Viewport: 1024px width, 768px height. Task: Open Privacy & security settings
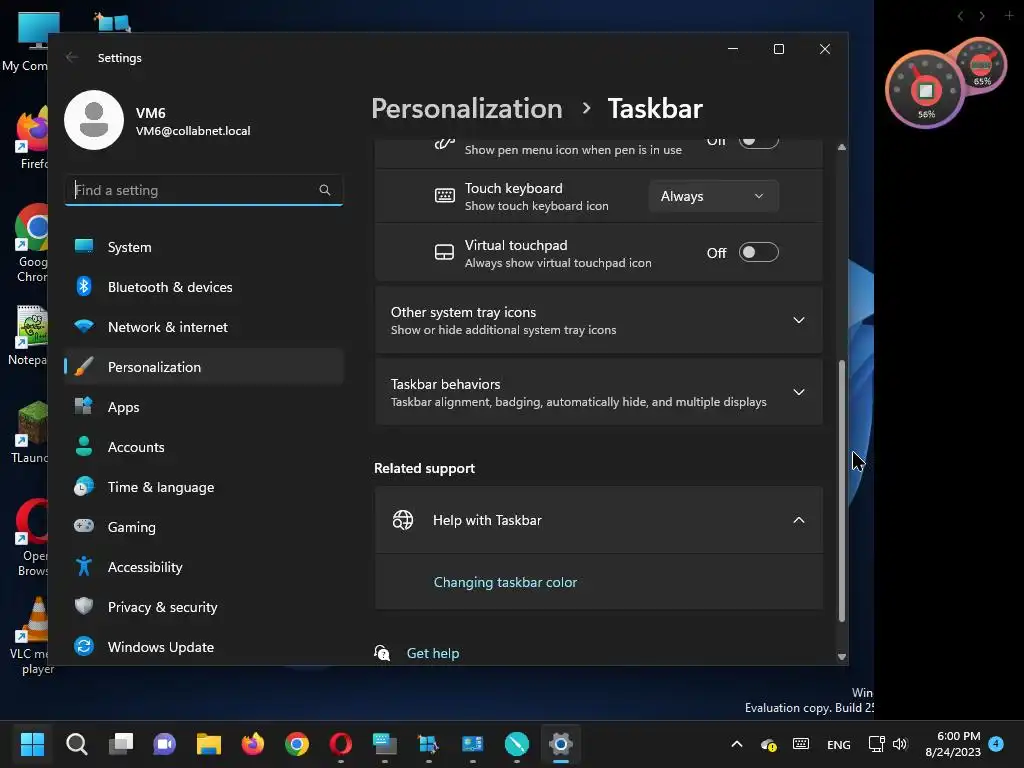204,607
